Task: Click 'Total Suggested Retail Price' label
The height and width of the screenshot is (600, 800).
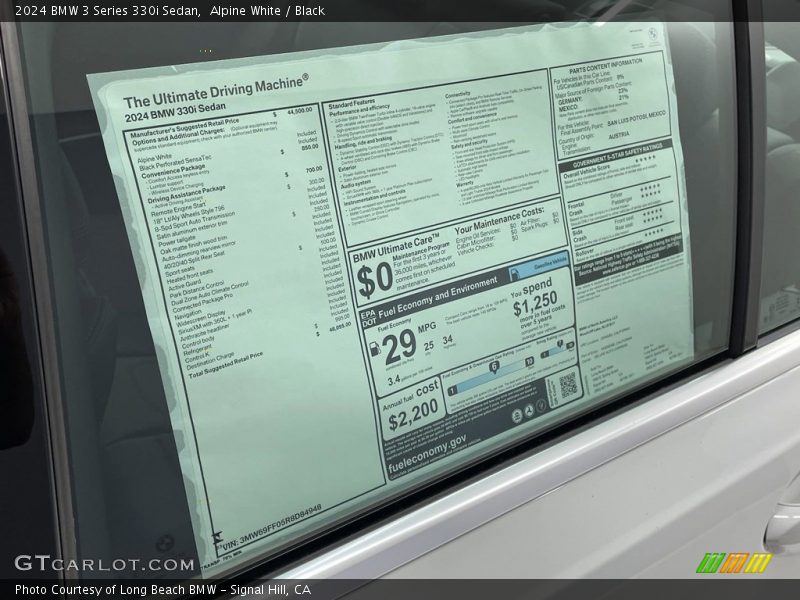Action: [226, 366]
